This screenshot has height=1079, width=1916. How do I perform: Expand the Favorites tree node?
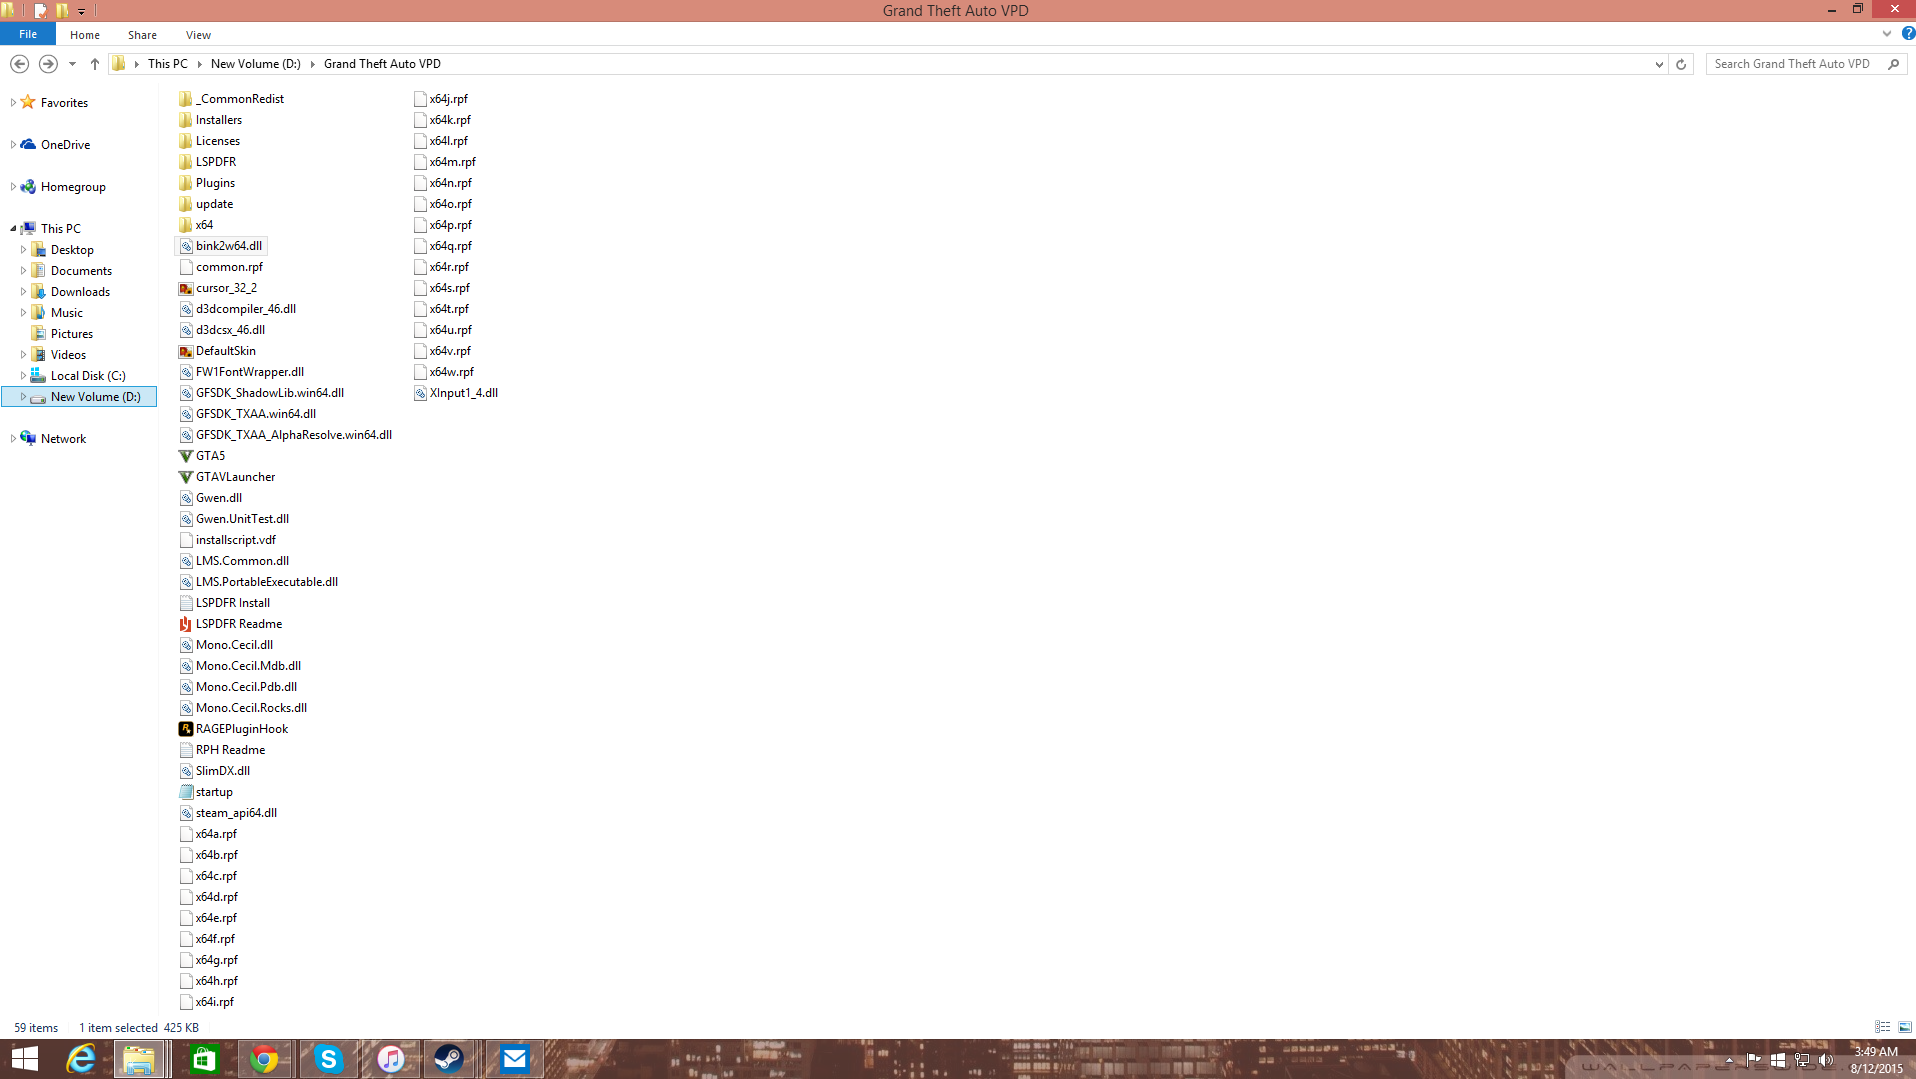click(x=13, y=103)
